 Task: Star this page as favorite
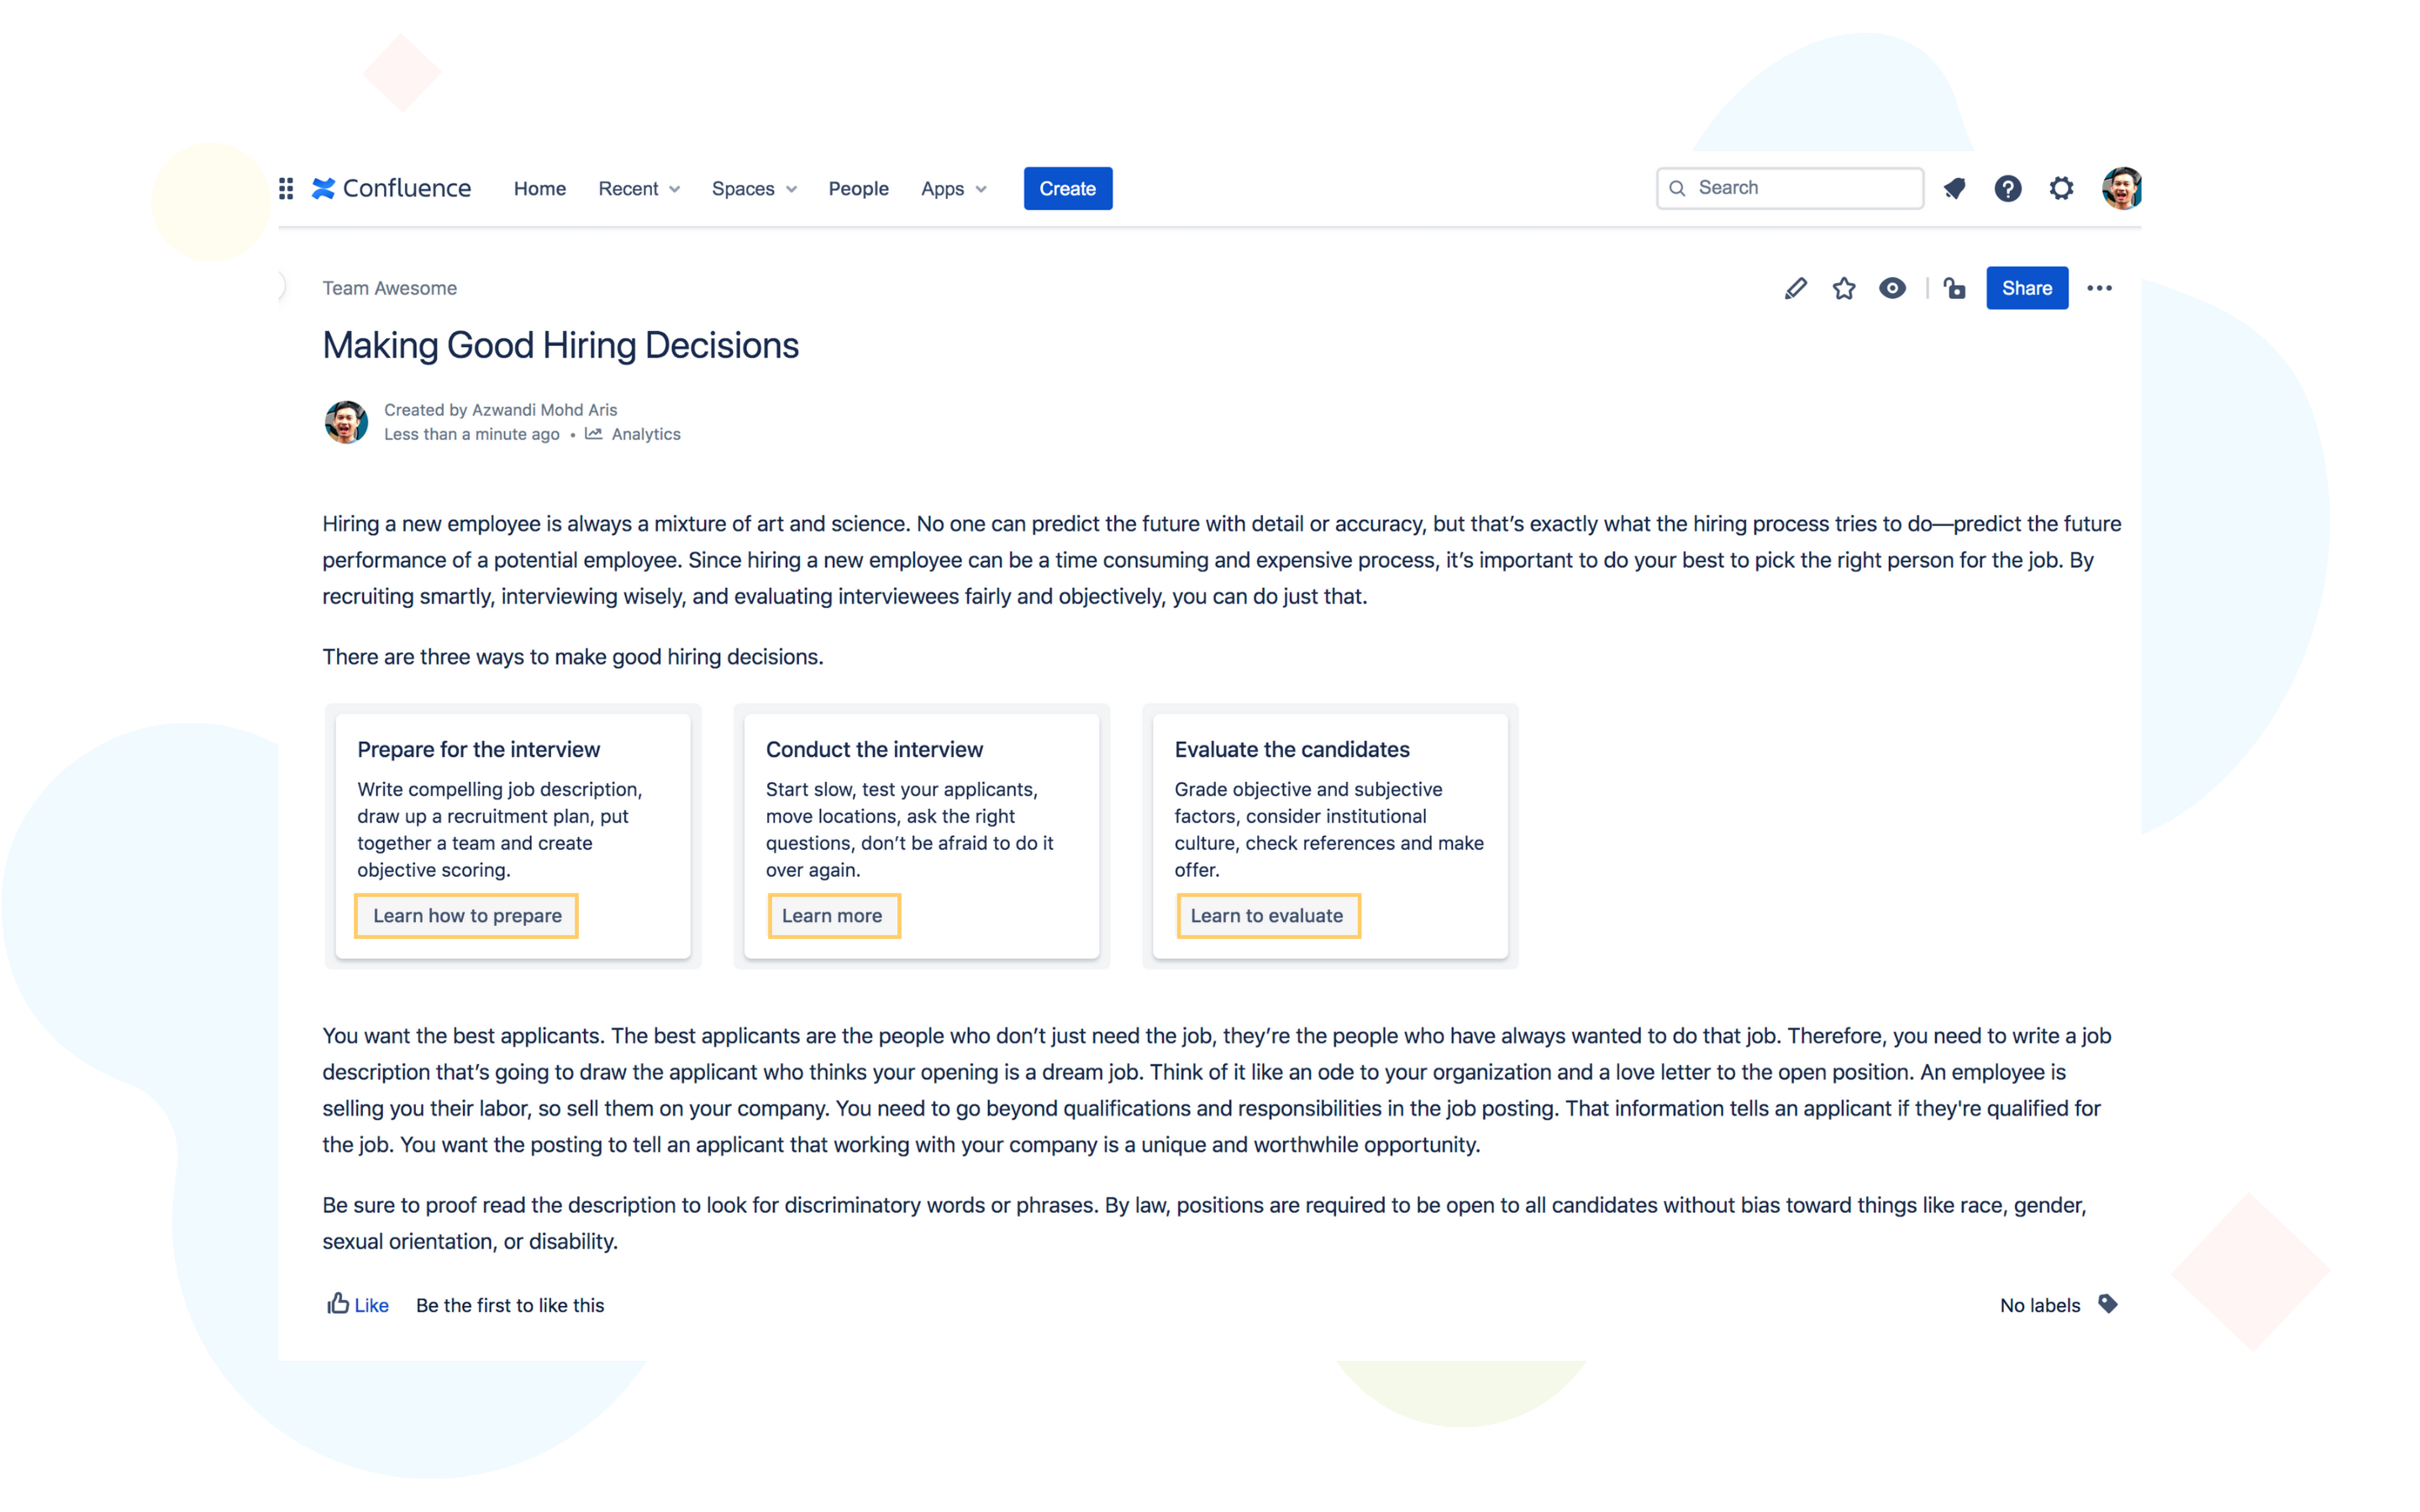(x=1844, y=288)
